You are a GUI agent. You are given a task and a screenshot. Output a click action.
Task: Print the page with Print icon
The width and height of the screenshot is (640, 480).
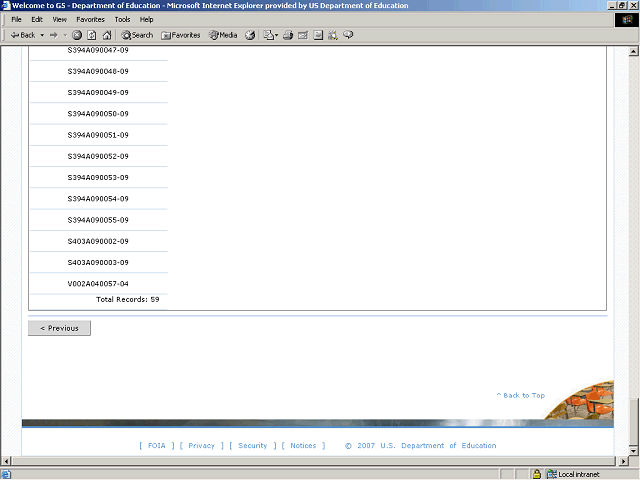(x=288, y=35)
